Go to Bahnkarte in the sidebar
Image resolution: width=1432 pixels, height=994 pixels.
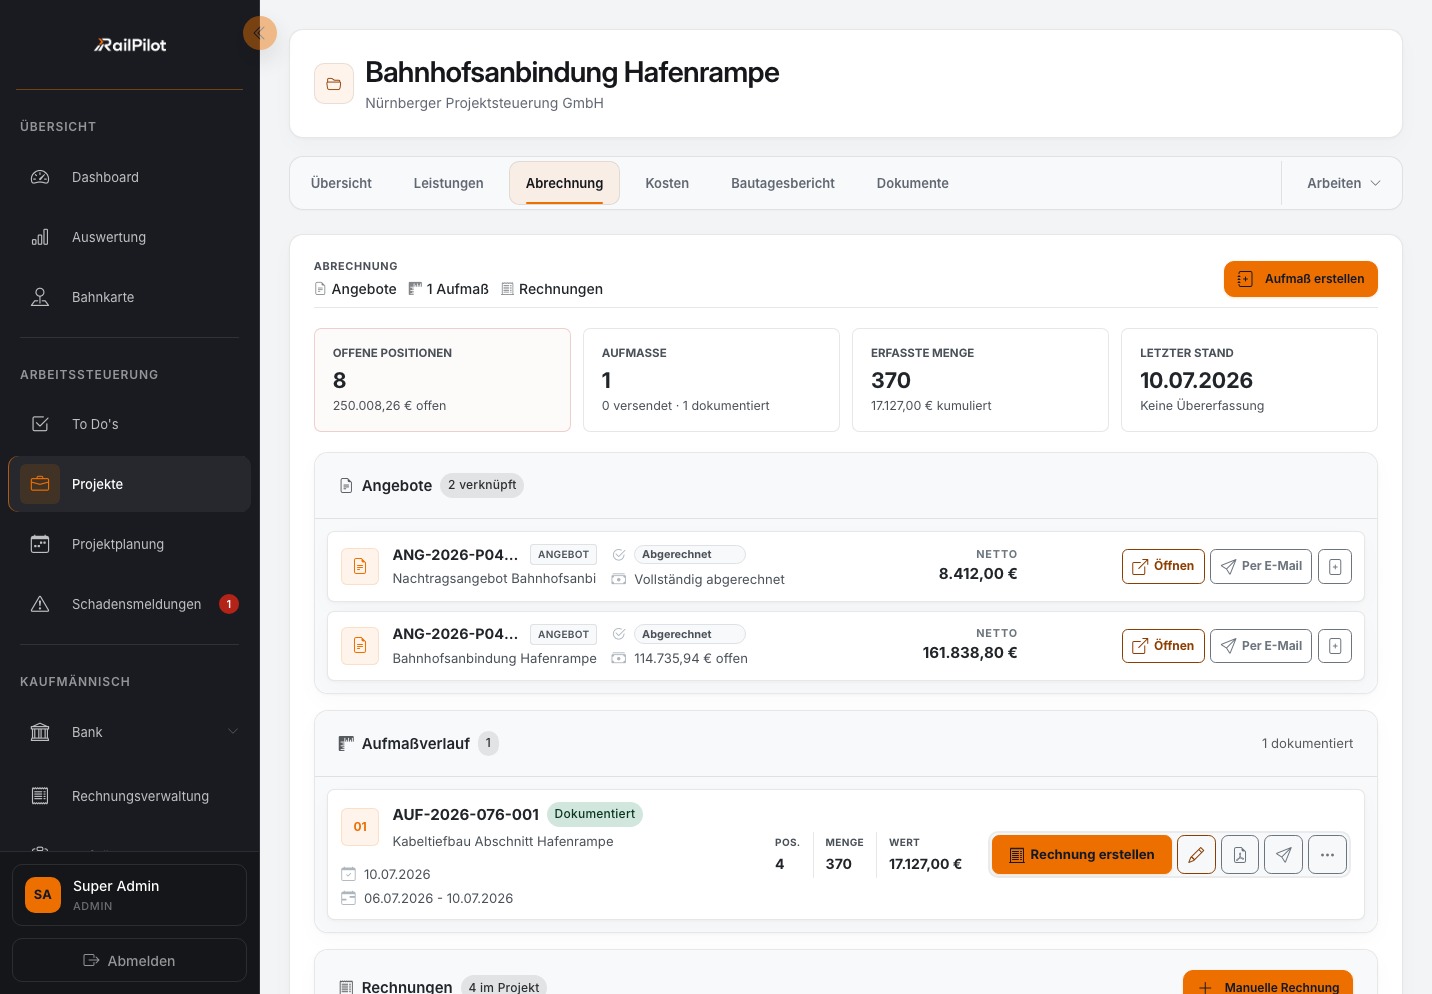click(129, 297)
